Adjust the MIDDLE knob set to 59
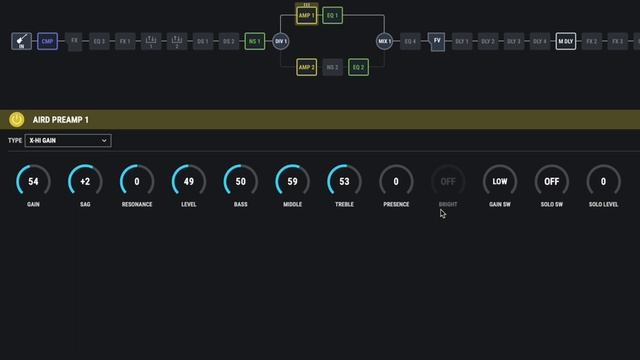The image size is (640, 360). [x=292, y=181]
